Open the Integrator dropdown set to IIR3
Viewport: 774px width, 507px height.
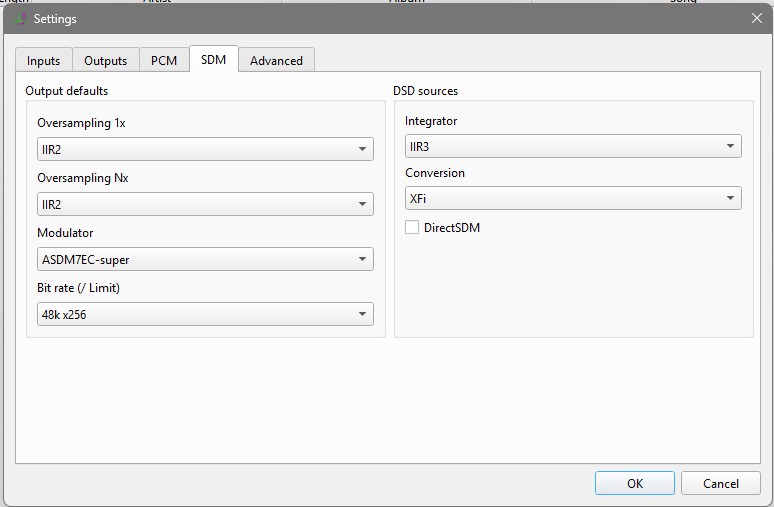(x=572, y=147)
